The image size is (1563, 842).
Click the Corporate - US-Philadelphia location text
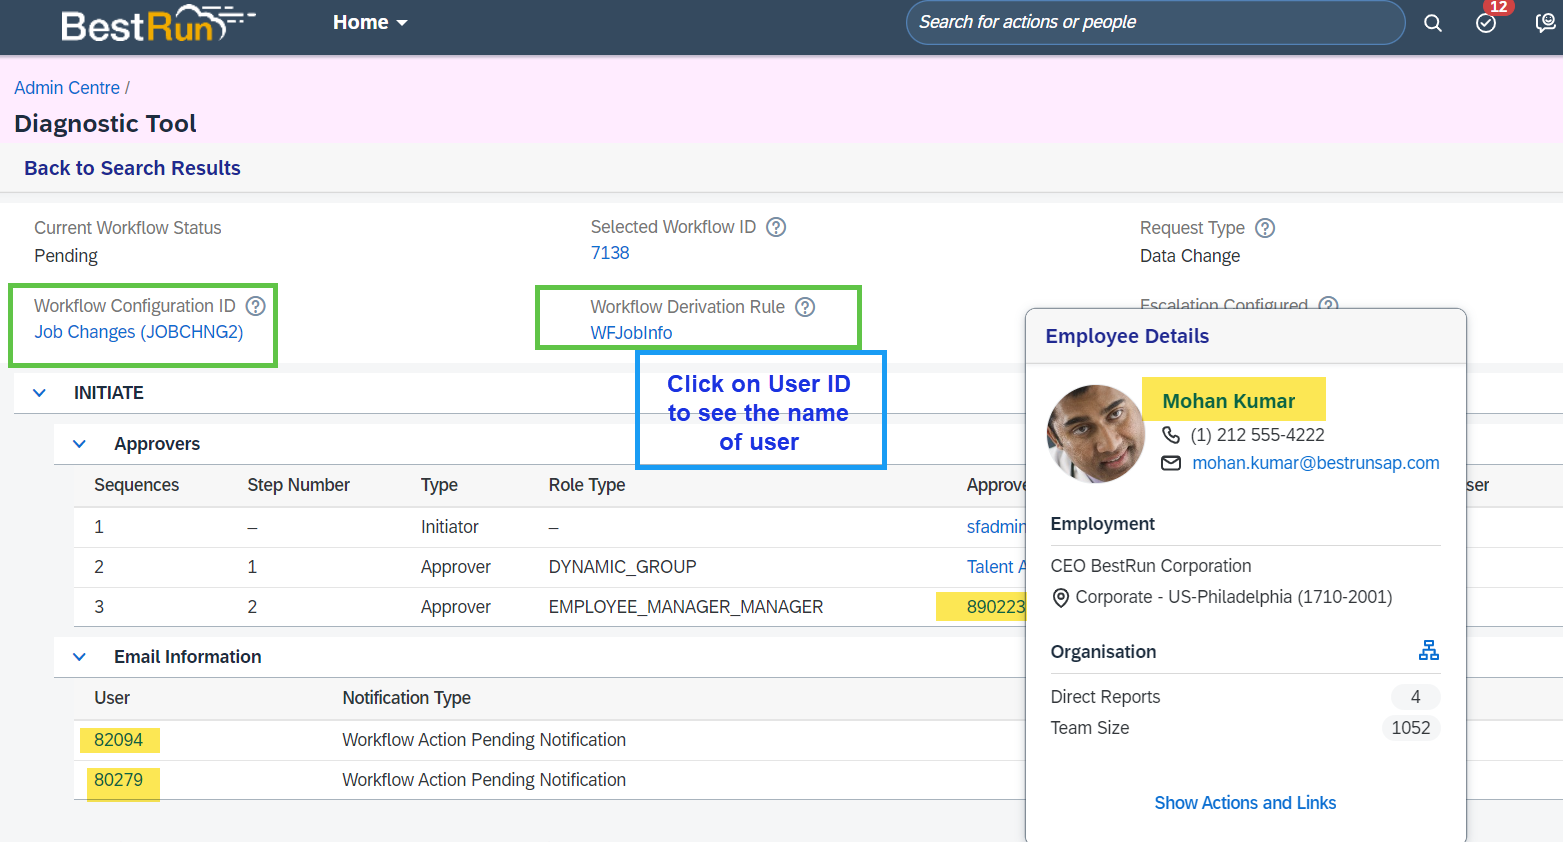(x=1234, y=597)
